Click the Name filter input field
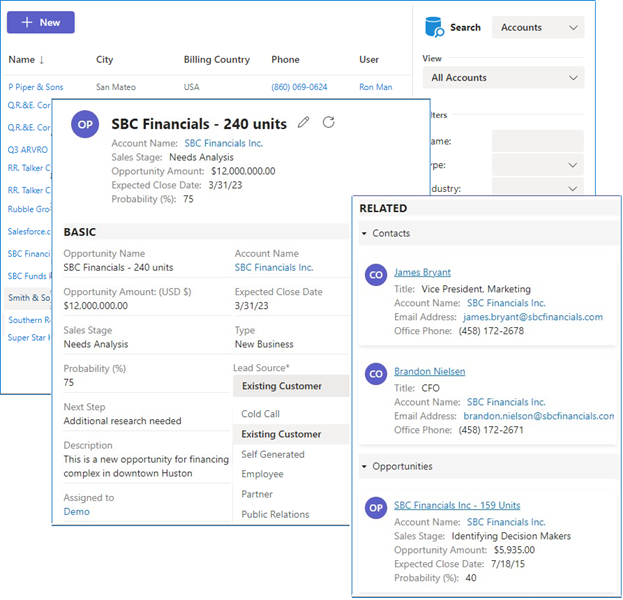Image resolution: width=623 pixels, height=600 pixels. [537, 141]
